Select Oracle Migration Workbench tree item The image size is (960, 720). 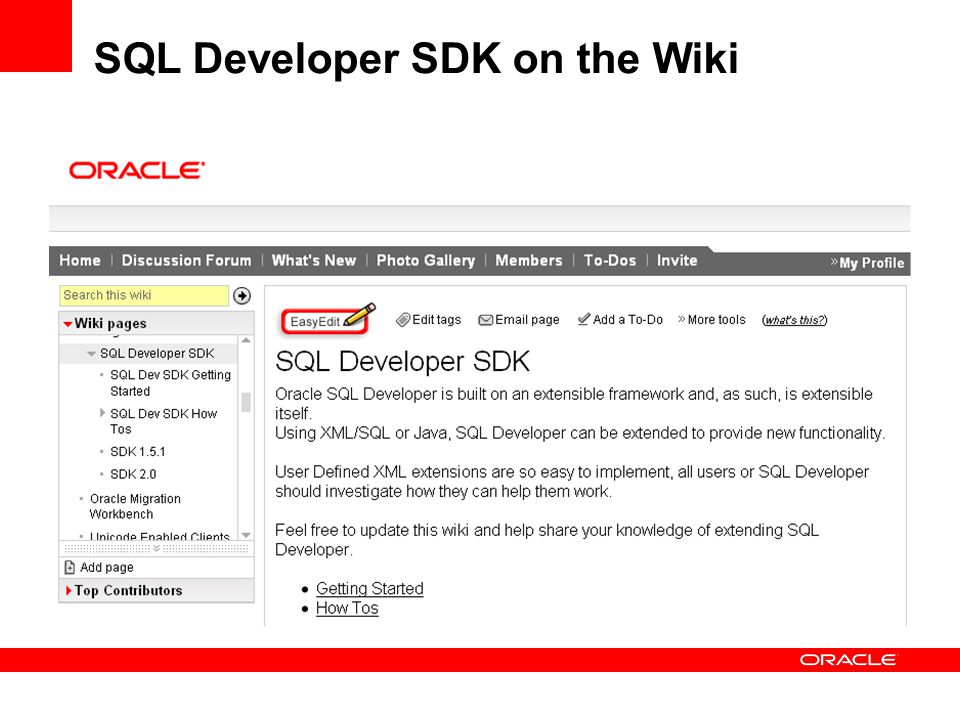[135, 506]
